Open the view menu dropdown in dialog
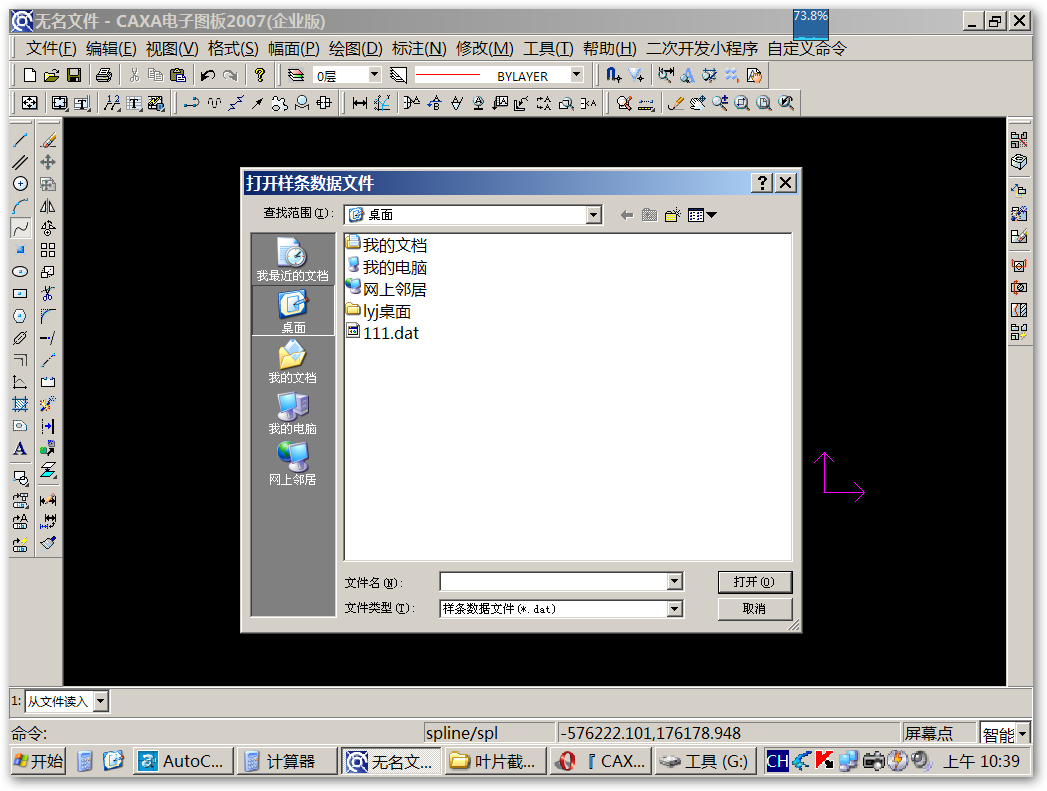 click(x=702, y=215)
